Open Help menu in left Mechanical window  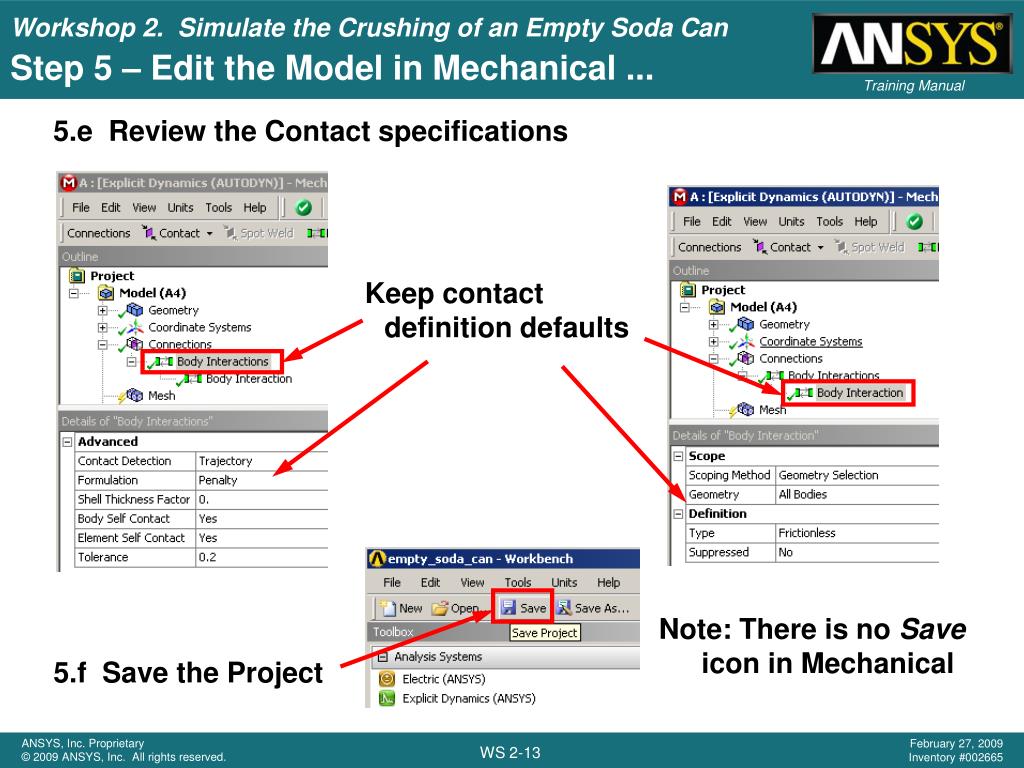click(x=255, y=208)
